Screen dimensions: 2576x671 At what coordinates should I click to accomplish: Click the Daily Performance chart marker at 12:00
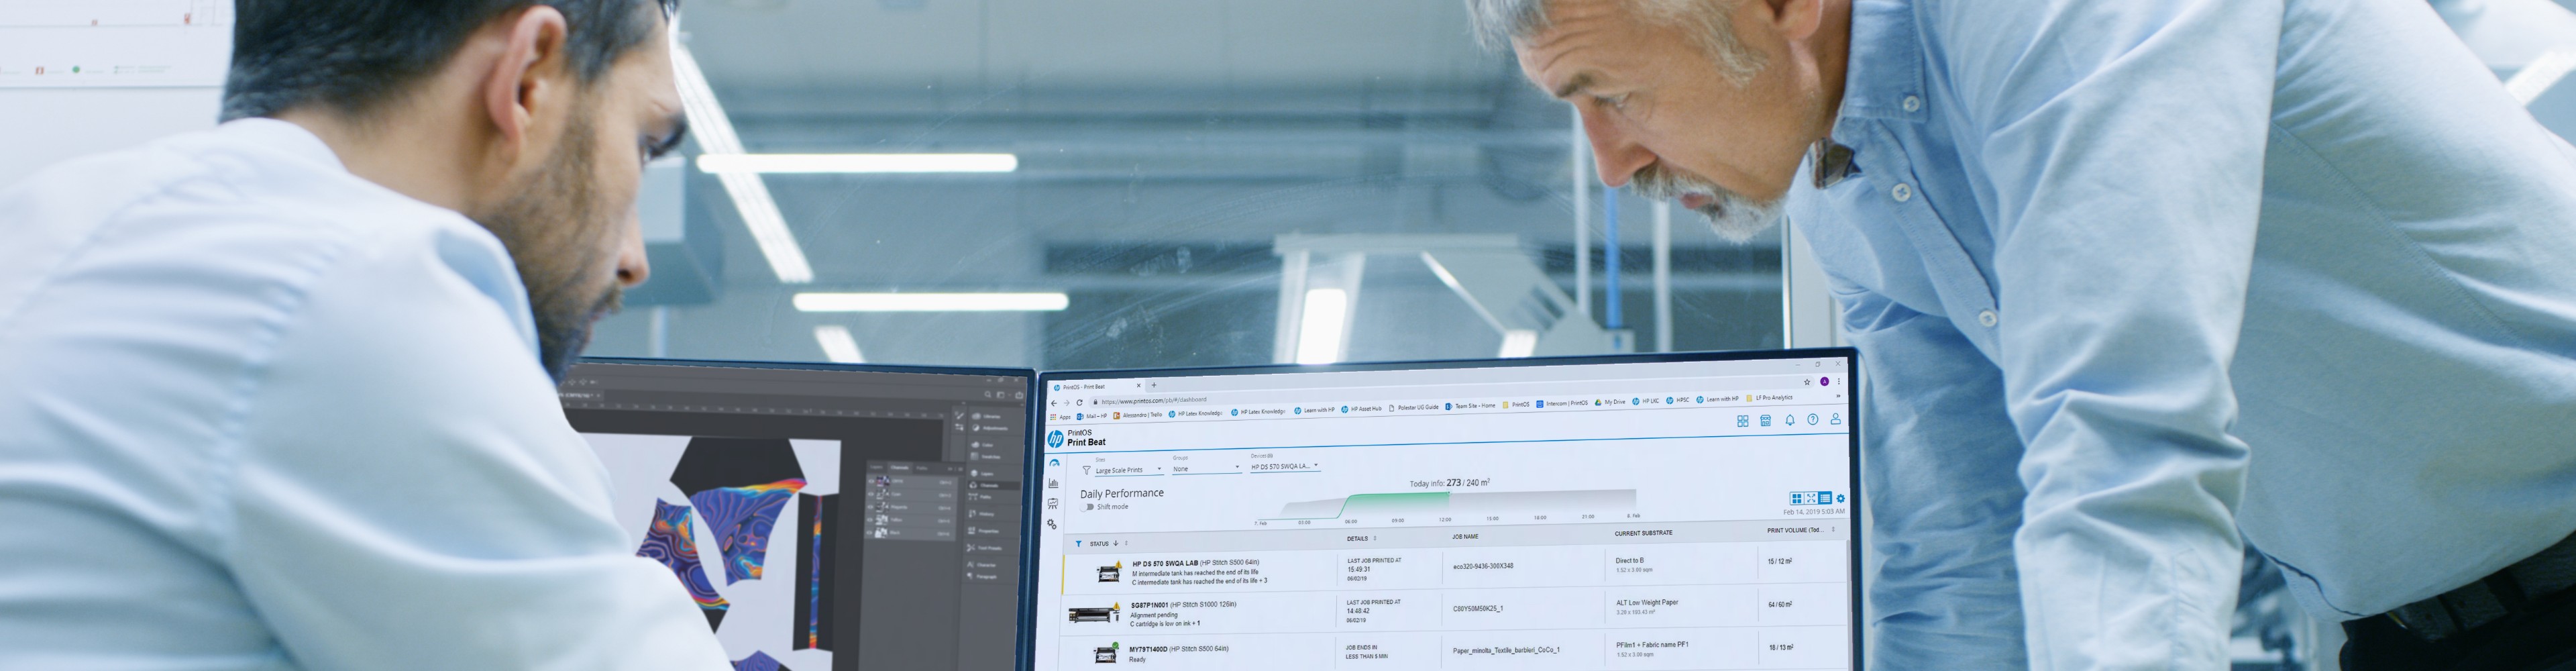pos(1448,492)
